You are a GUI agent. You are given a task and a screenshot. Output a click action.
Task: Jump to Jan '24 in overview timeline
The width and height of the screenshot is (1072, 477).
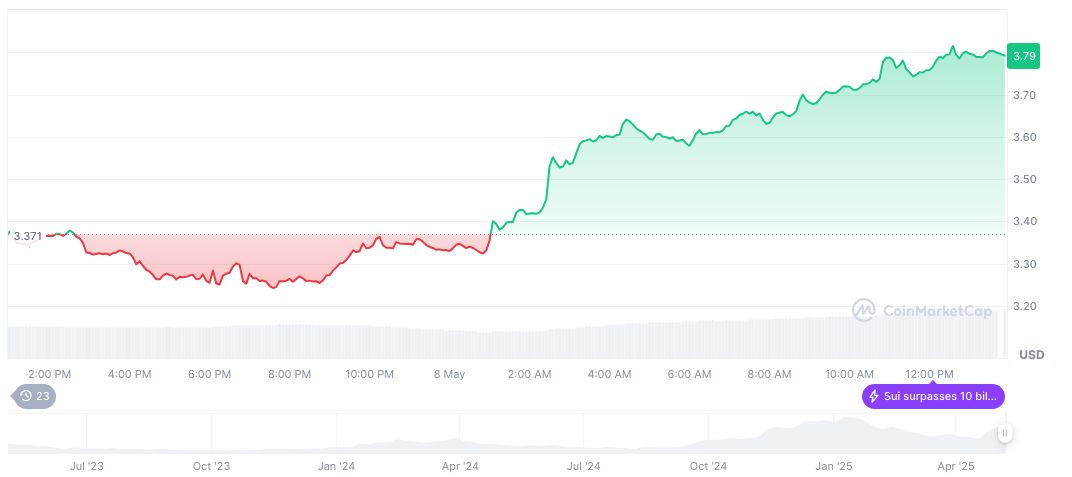(x=336, y=466)
